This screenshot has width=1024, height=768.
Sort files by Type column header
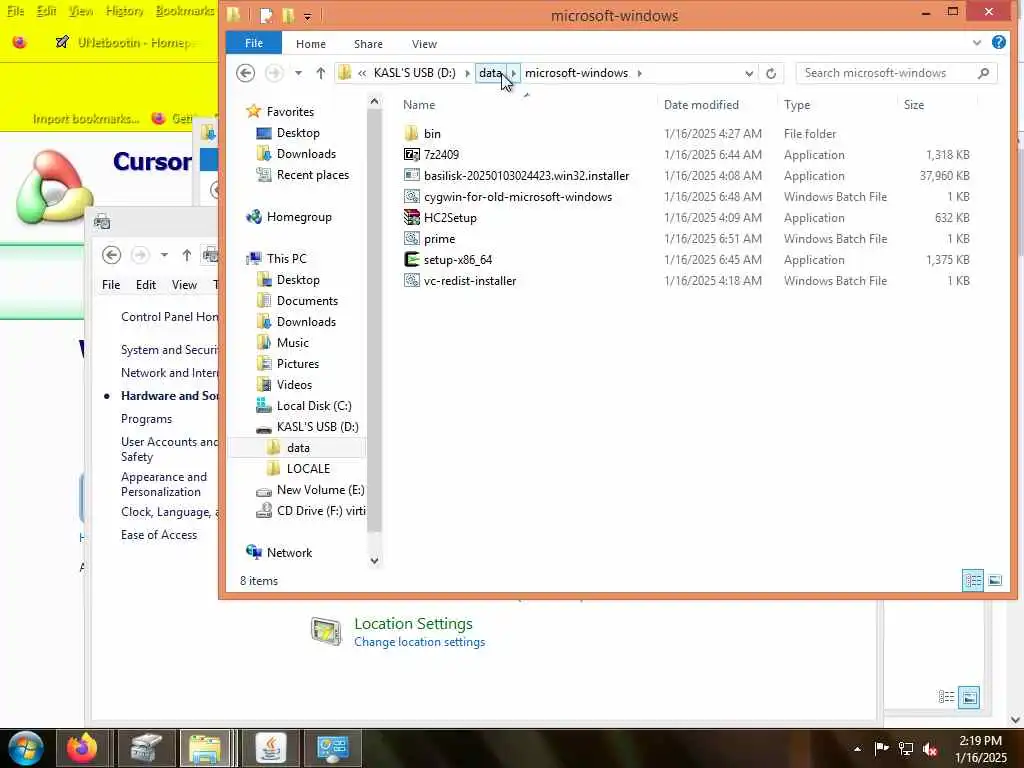797,104
